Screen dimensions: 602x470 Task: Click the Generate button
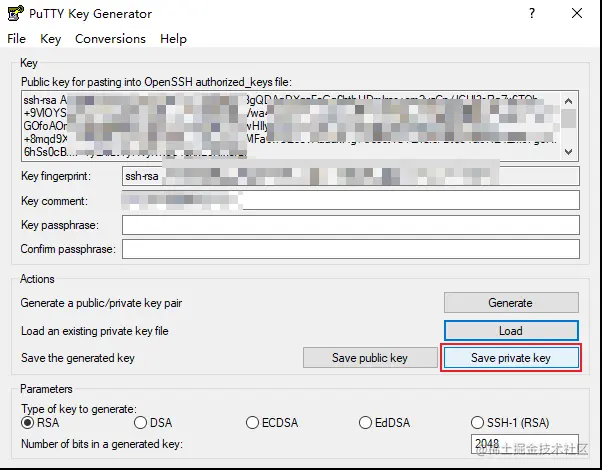click(x=511, y=303)
